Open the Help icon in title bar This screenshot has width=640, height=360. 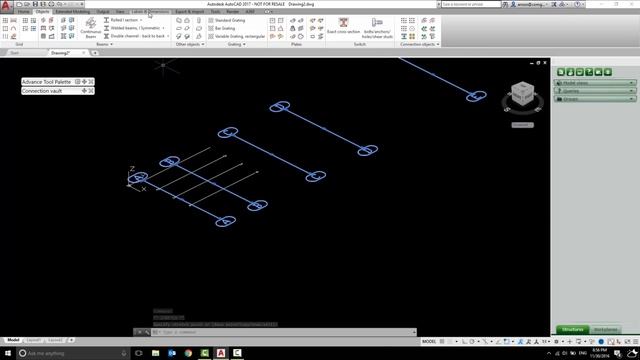[577, 4]
